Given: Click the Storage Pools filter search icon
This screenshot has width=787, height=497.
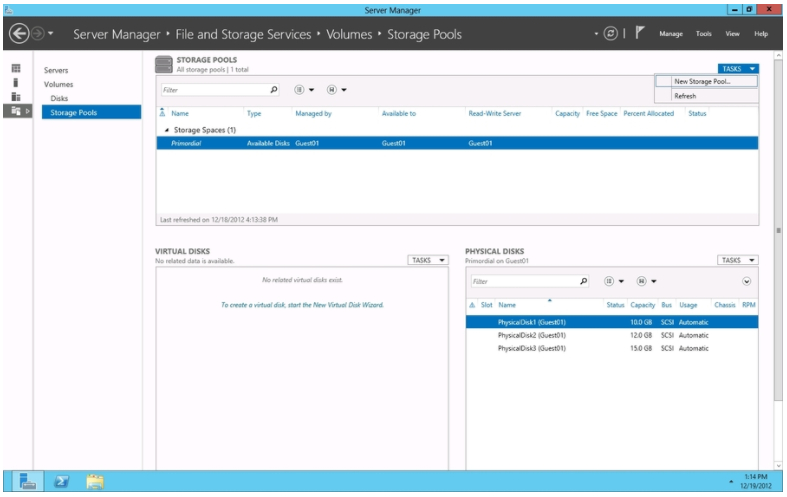Looking at the screenshot, I should click(274, 90).
